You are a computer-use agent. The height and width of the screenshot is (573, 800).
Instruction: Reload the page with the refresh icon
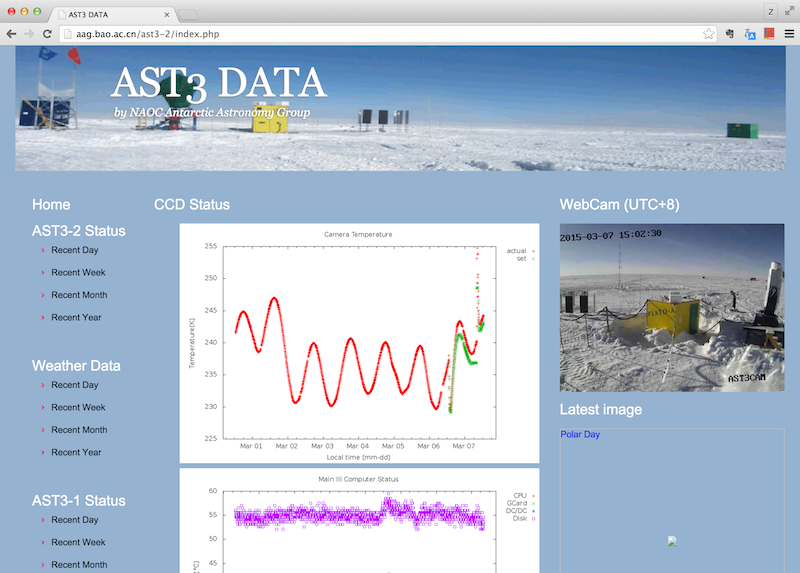point(46,33)
